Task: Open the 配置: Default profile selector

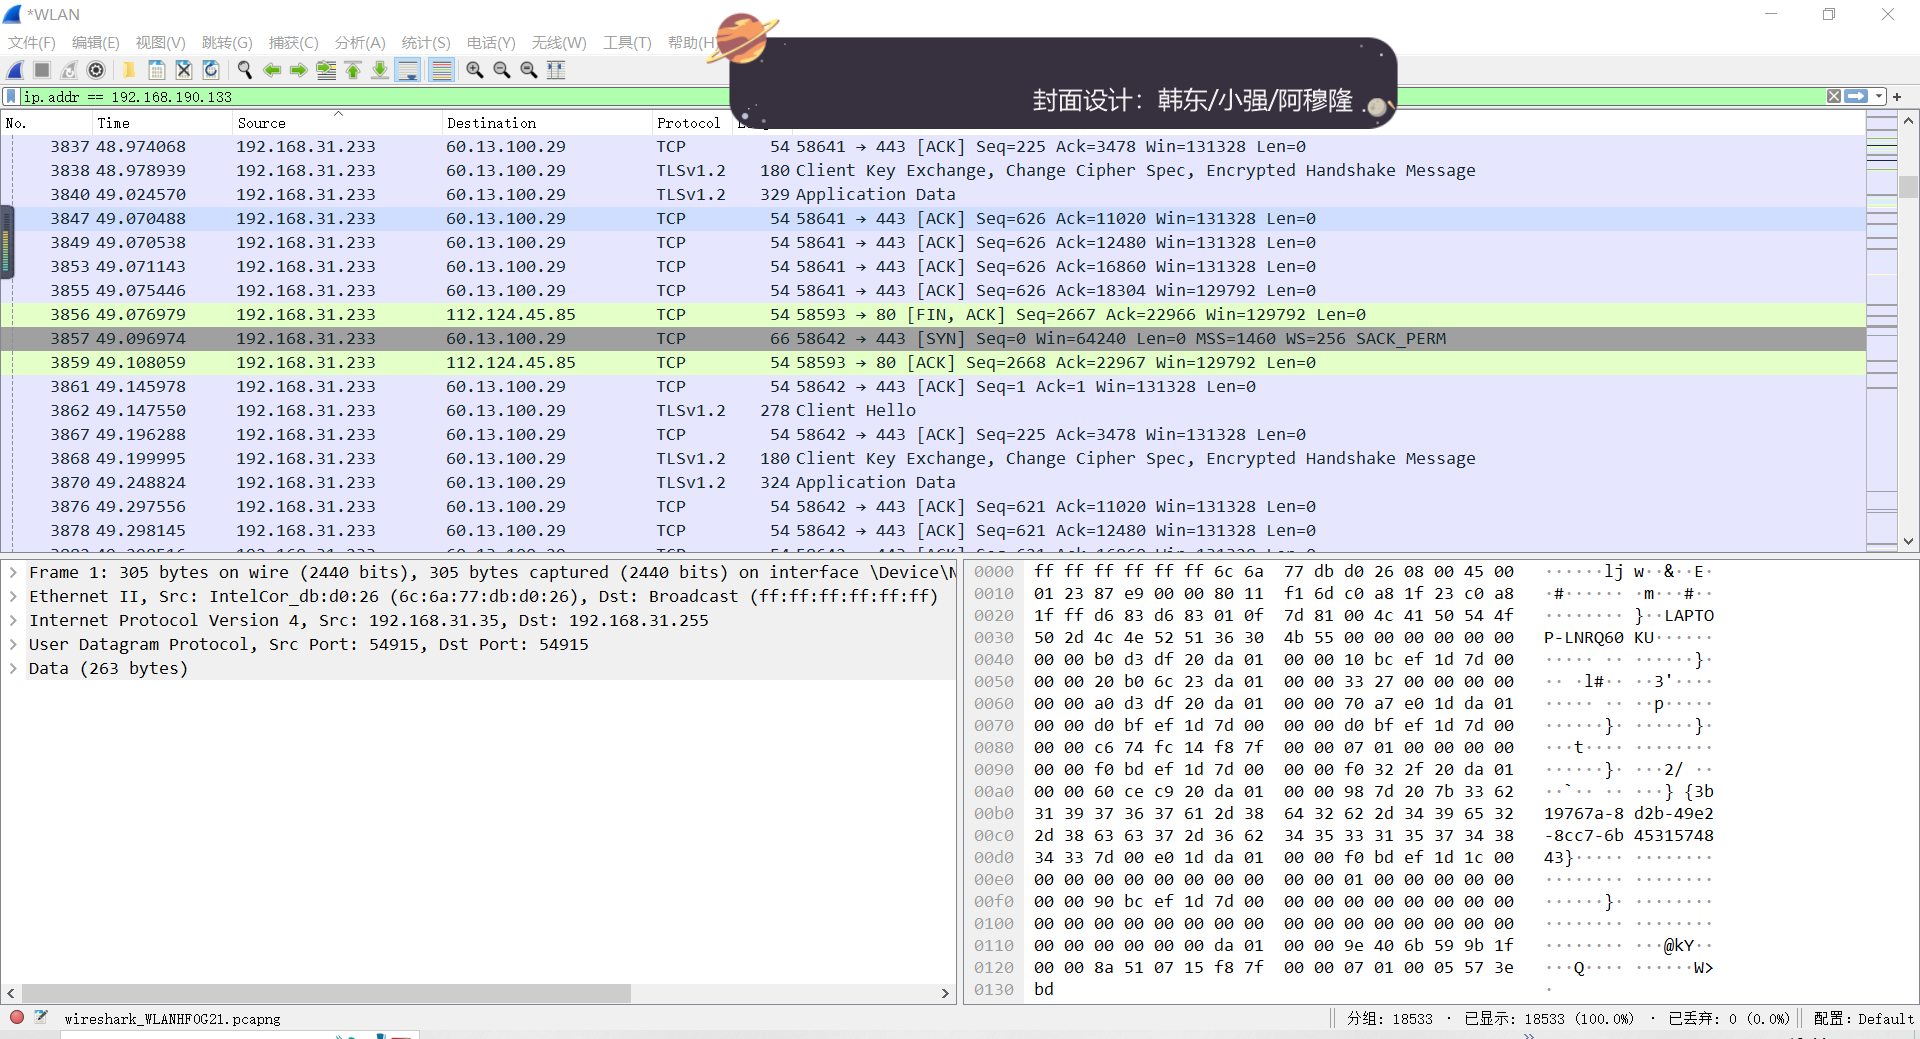Action: [1863, 1019]
